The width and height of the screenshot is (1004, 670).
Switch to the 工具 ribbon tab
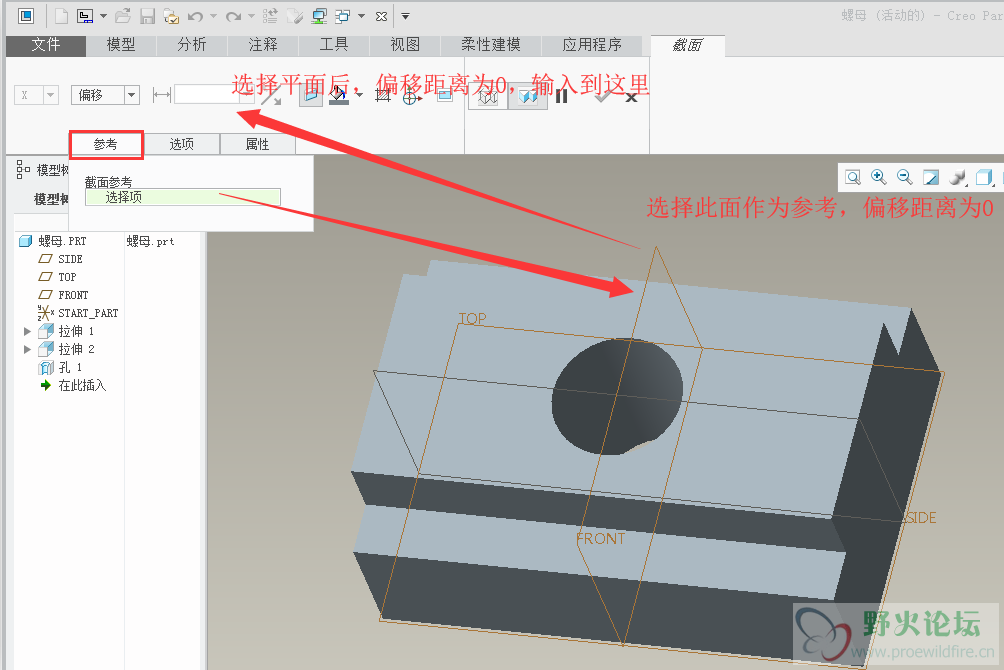pos(334,45)
